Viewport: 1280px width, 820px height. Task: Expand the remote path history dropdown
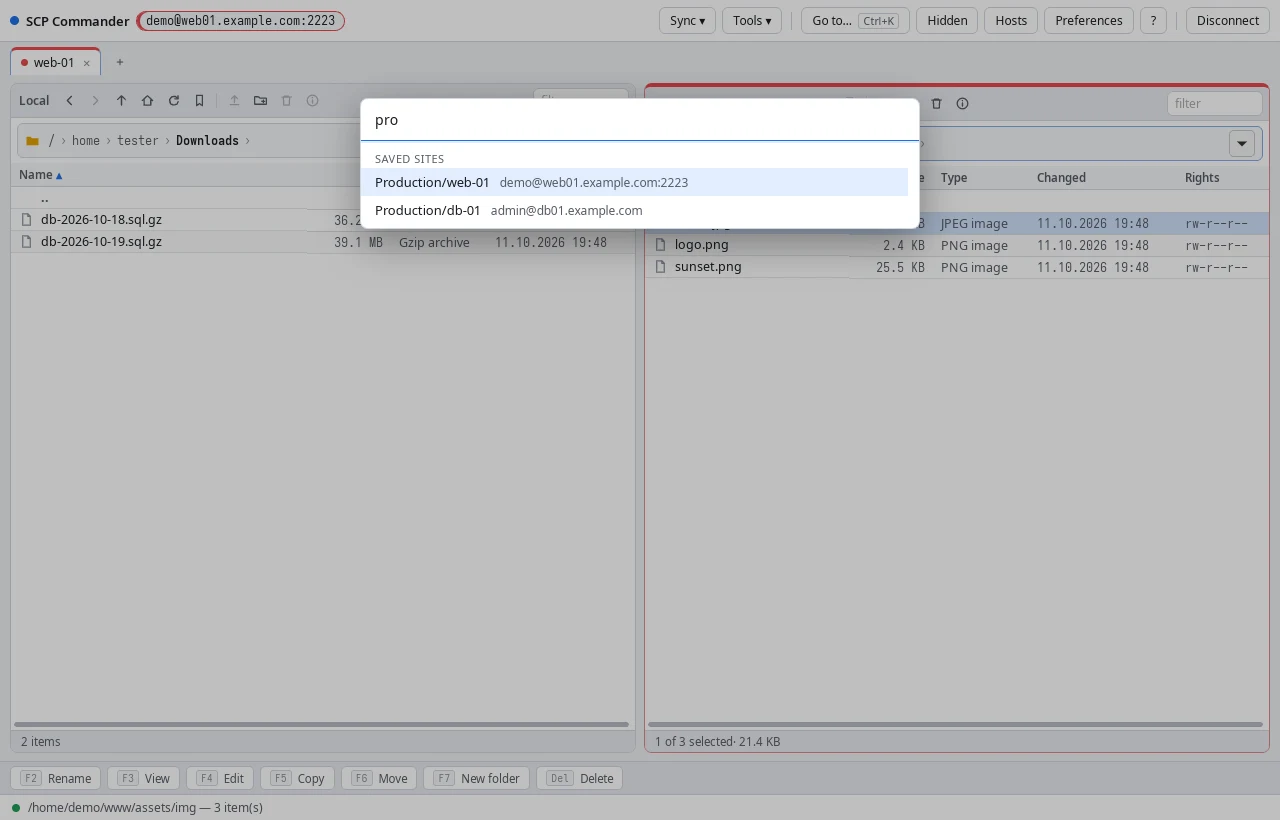1242,143
